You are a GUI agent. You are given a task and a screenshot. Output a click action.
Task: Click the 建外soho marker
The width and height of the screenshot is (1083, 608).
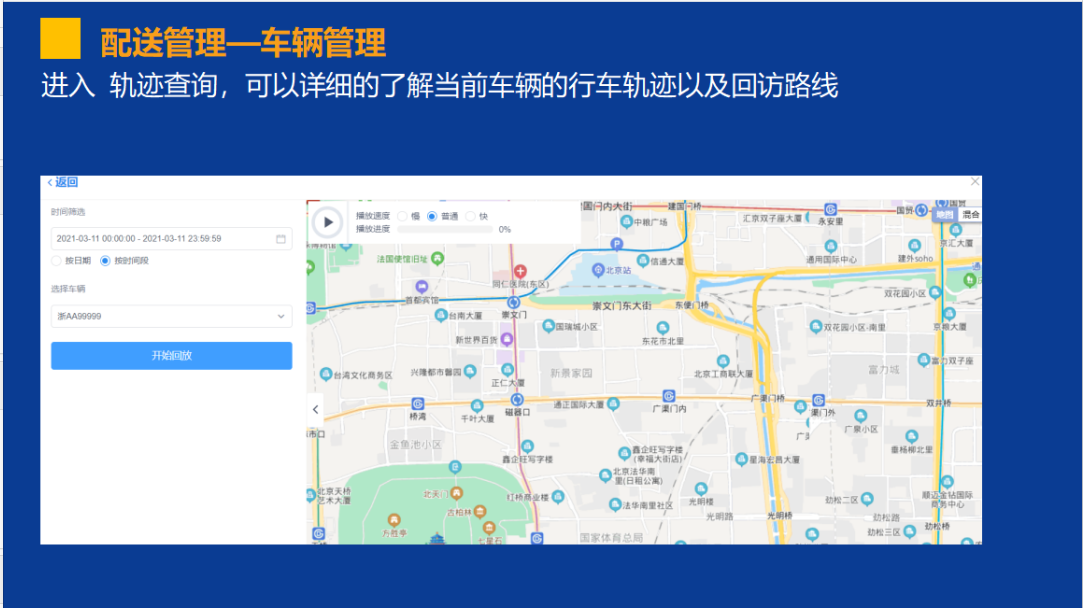coord(914,245)
